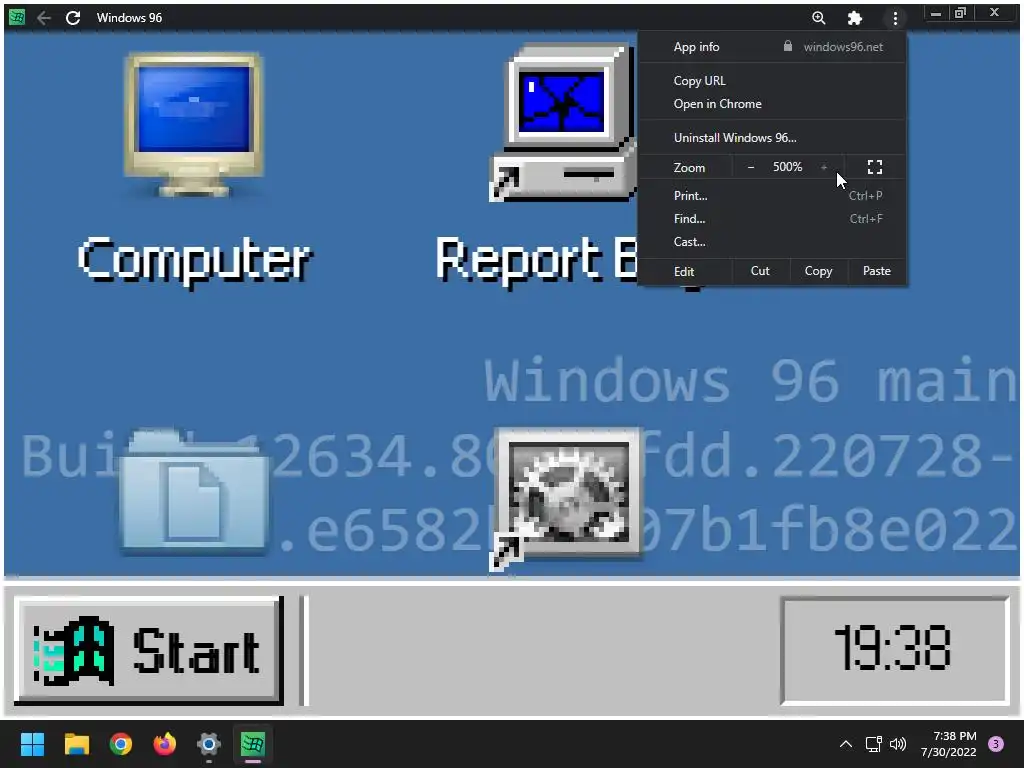Click the Windows 96 app icon in title bar
Screen dimensions: 1024x768
pos(17,17)
